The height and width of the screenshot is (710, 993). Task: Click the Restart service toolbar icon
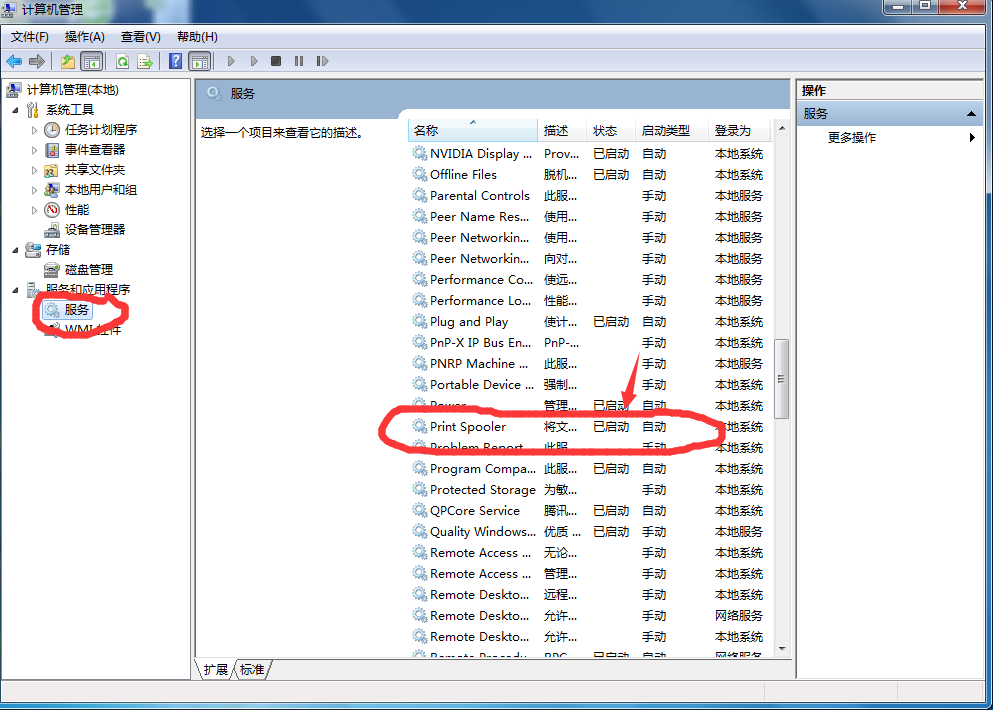(322, 61)
